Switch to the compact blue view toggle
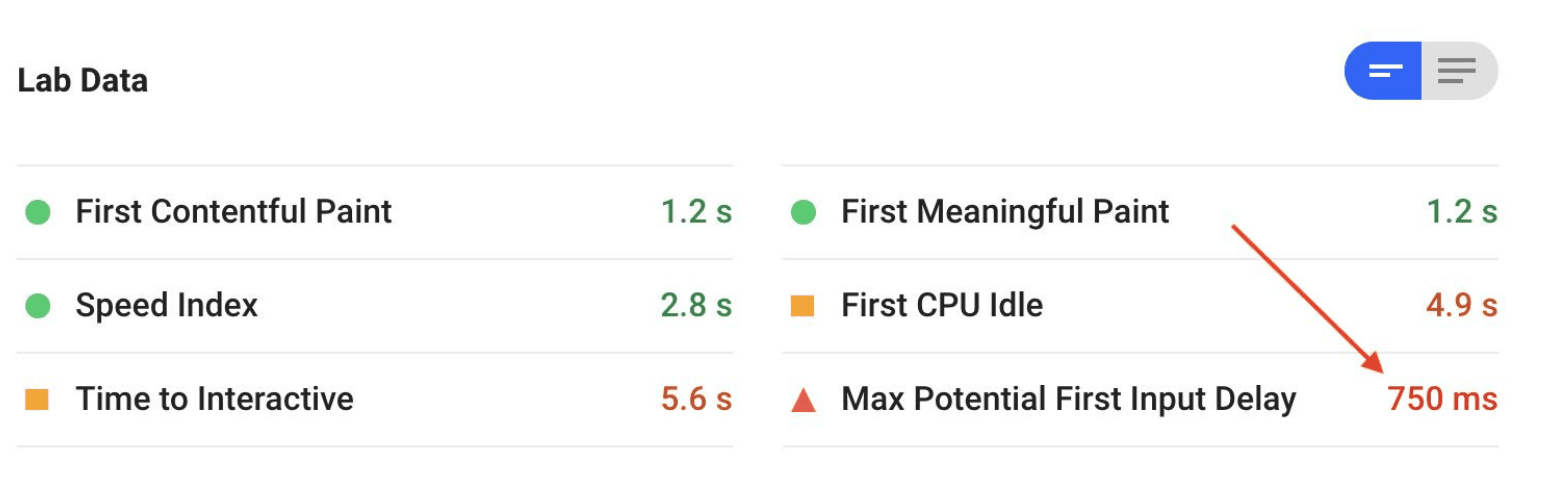Screen dimensions: 1544x486 point(1384,71)
